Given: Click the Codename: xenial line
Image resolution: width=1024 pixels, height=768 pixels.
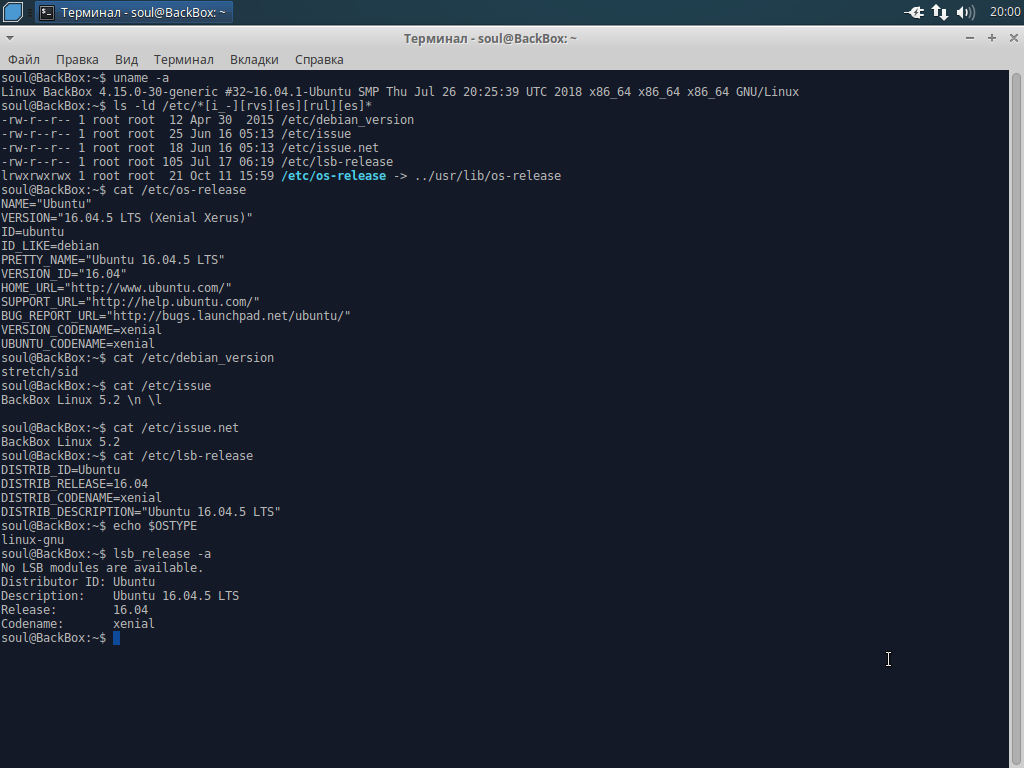Looking at the screenshot, I should click(78, 624).
